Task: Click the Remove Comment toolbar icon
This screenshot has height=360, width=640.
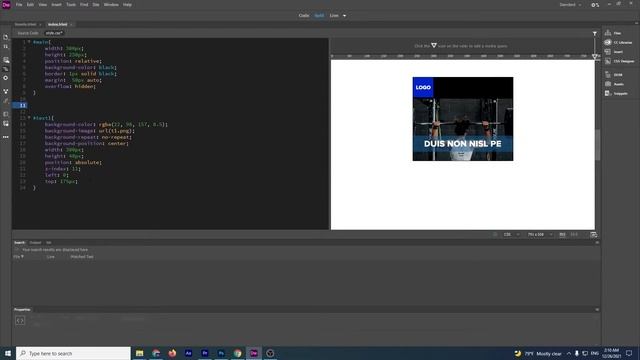Action: point(6,124)
